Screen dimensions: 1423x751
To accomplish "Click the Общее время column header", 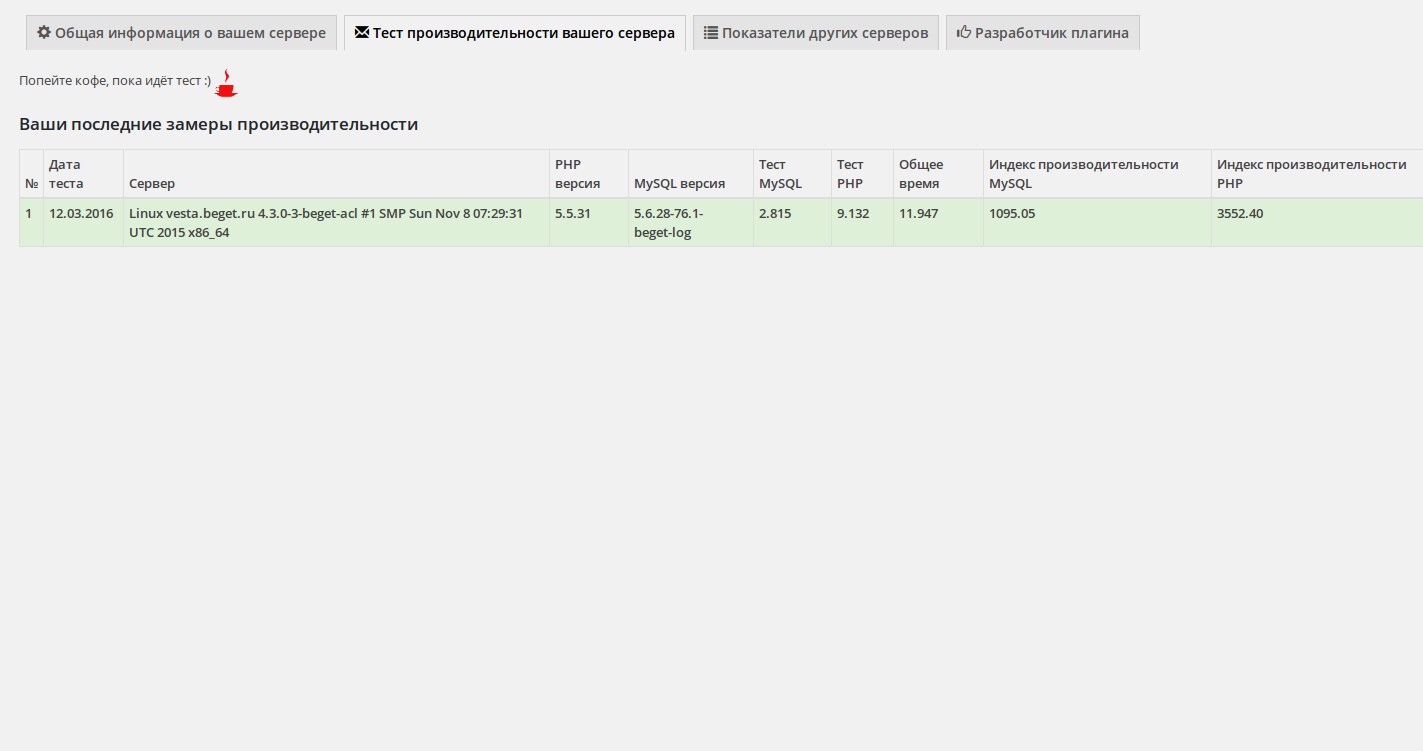I will (920, 174).
